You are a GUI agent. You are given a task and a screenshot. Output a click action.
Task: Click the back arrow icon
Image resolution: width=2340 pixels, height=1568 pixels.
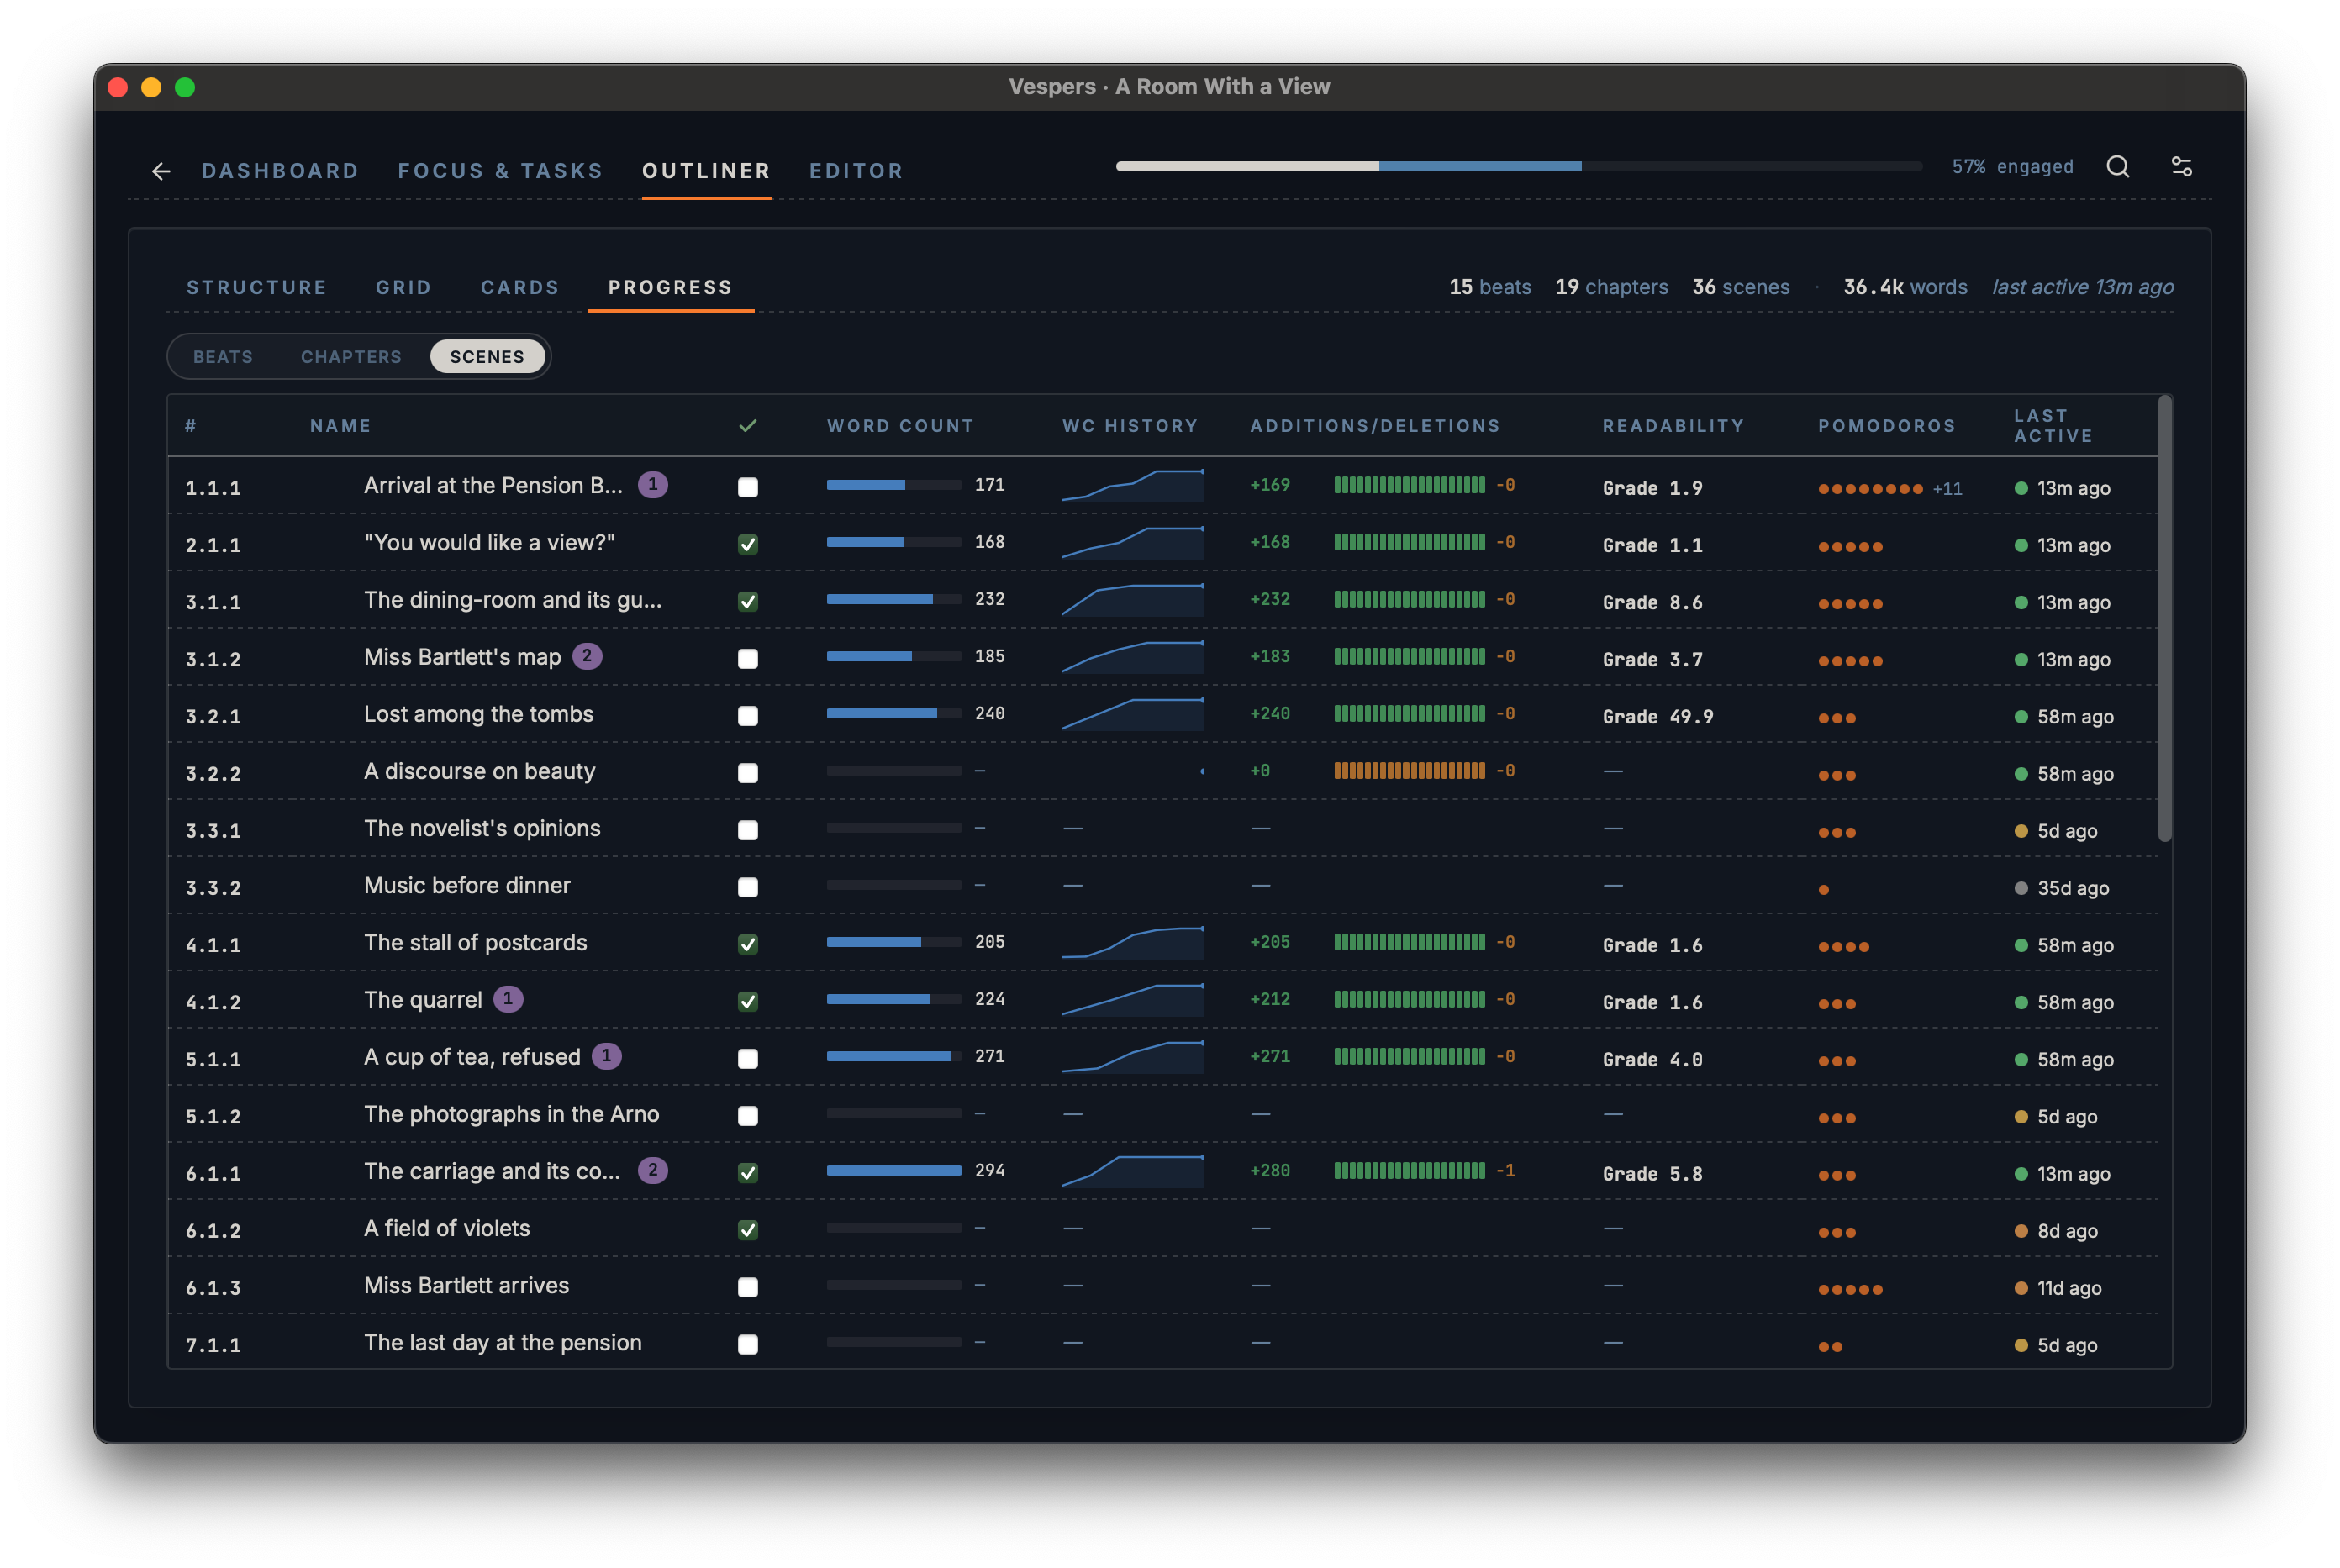(161, 171)
